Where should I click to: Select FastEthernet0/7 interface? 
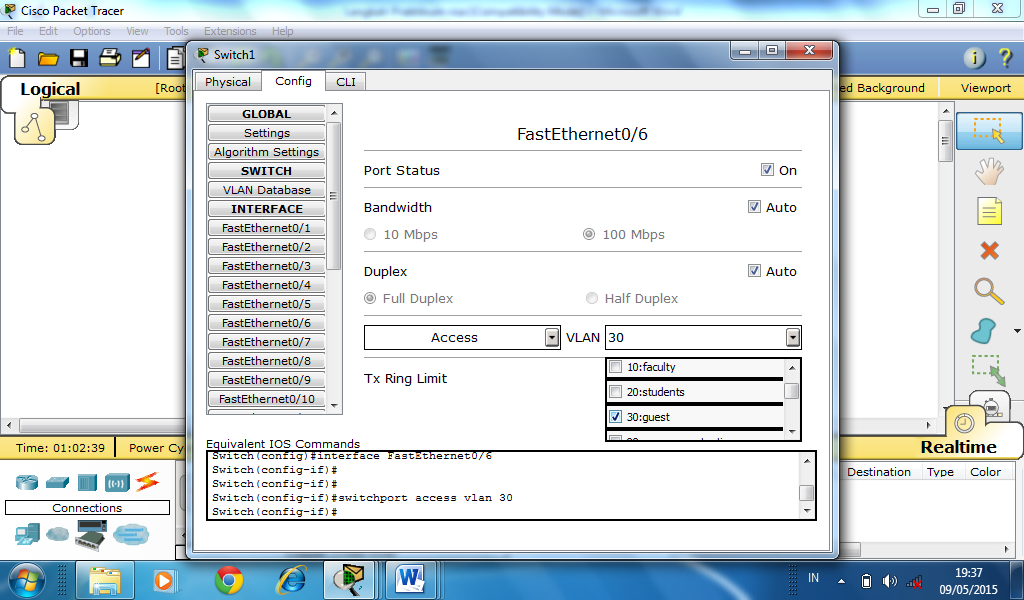coord(266,341)
